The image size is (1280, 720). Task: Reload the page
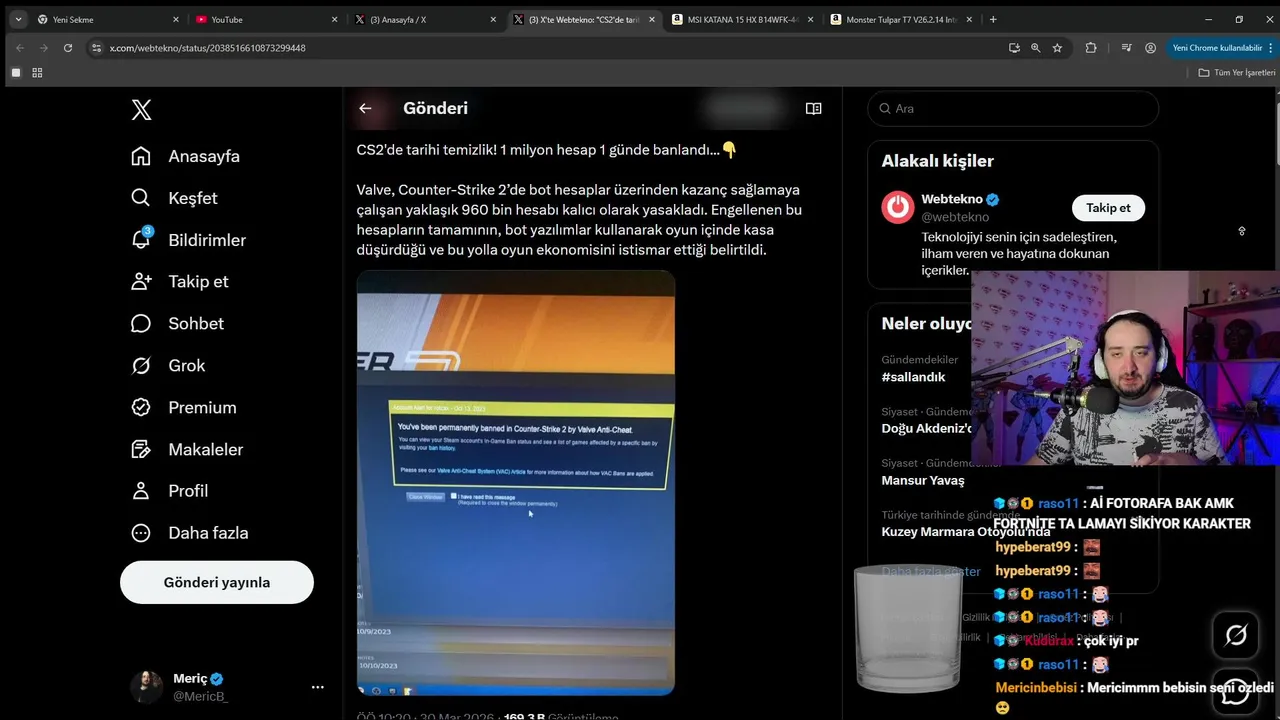coord(68,48)
